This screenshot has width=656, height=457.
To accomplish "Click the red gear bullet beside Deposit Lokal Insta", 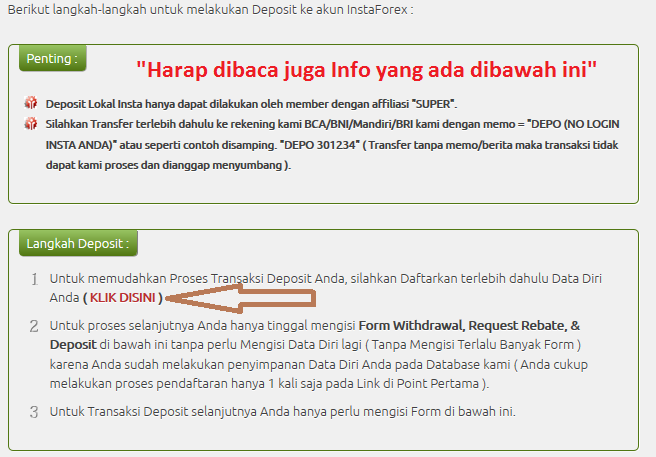I will pos(30,103).
